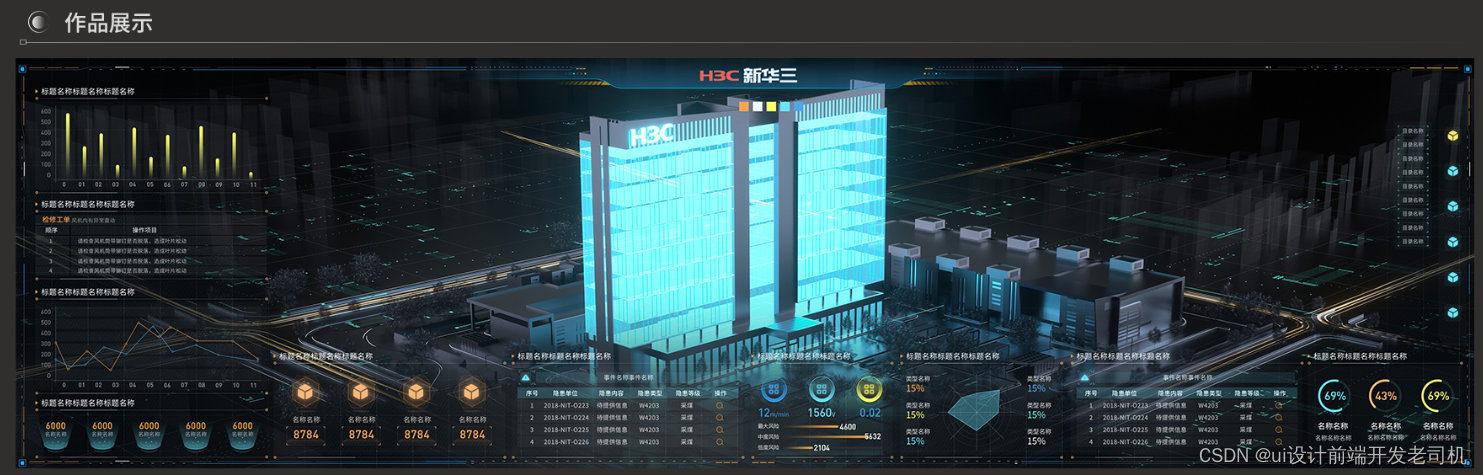
Task: Click row 2018-NIT-O224 in right events table
Action: pos(1185,417)
